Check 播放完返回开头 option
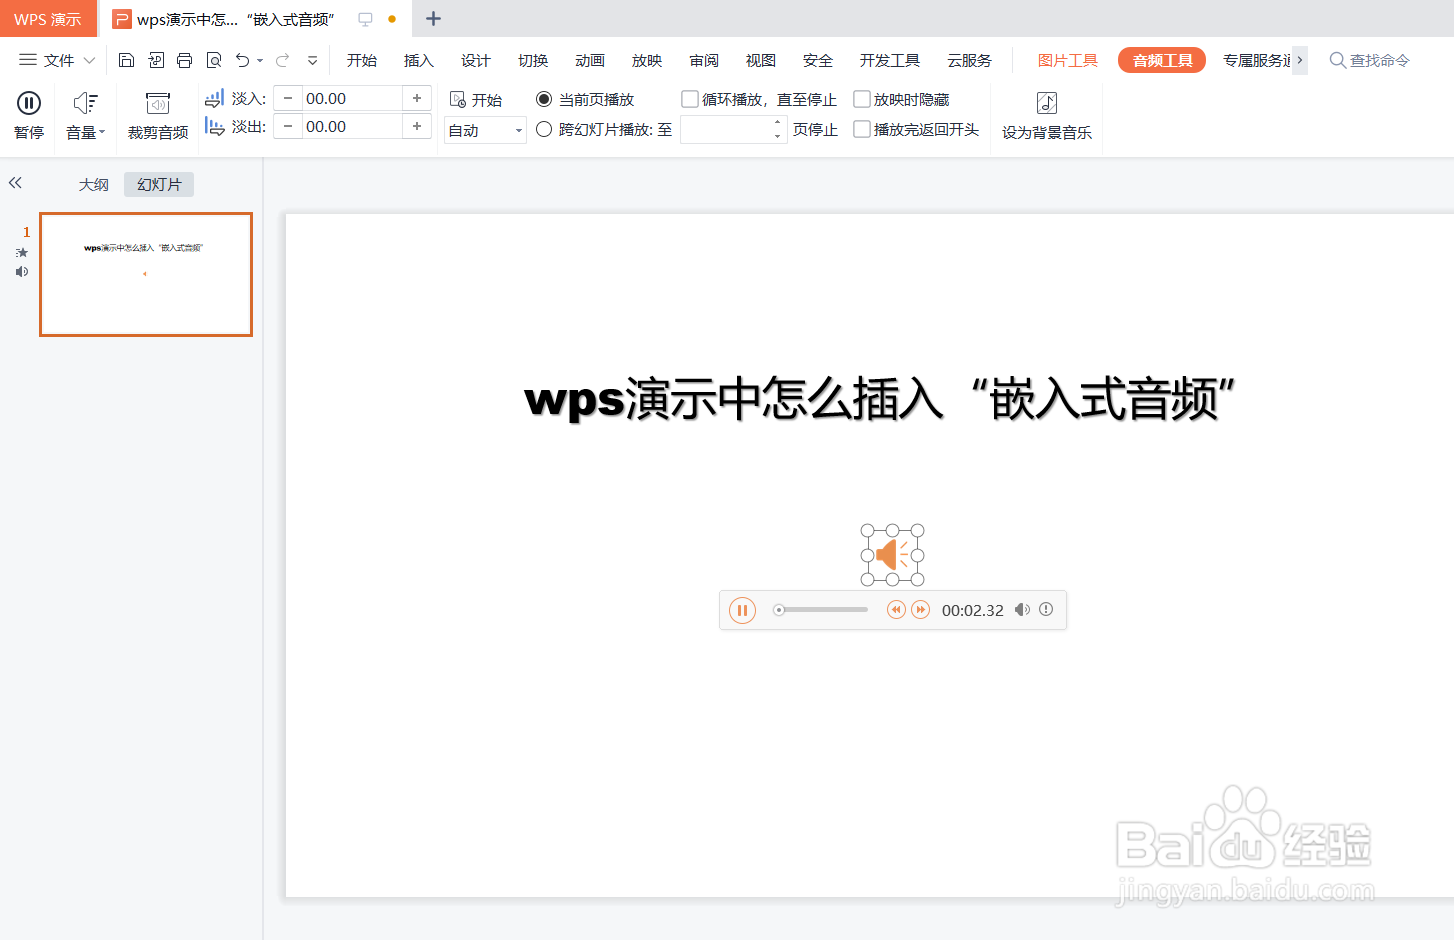 coord(861,129)
